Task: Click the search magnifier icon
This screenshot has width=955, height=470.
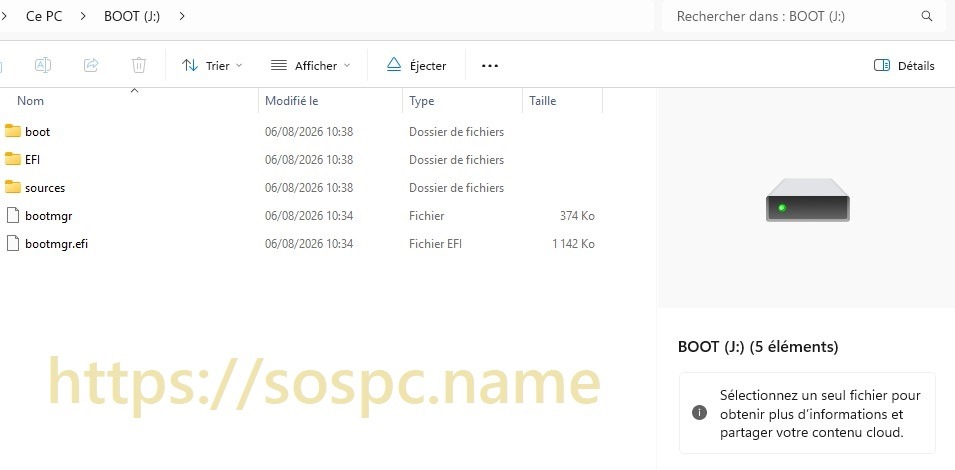Action: click(926, 16)
